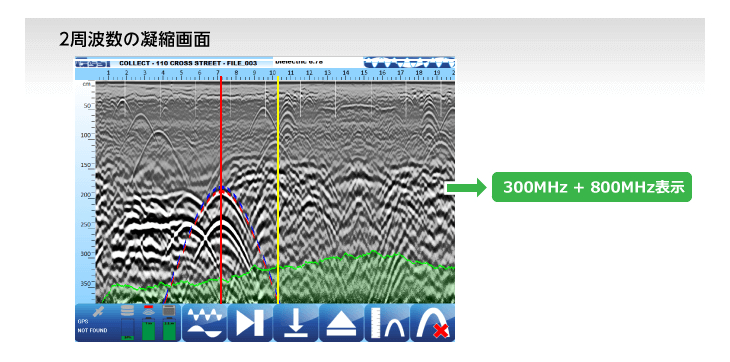
Task: Click the download/save arrow icon
Action: click(296, 323)
